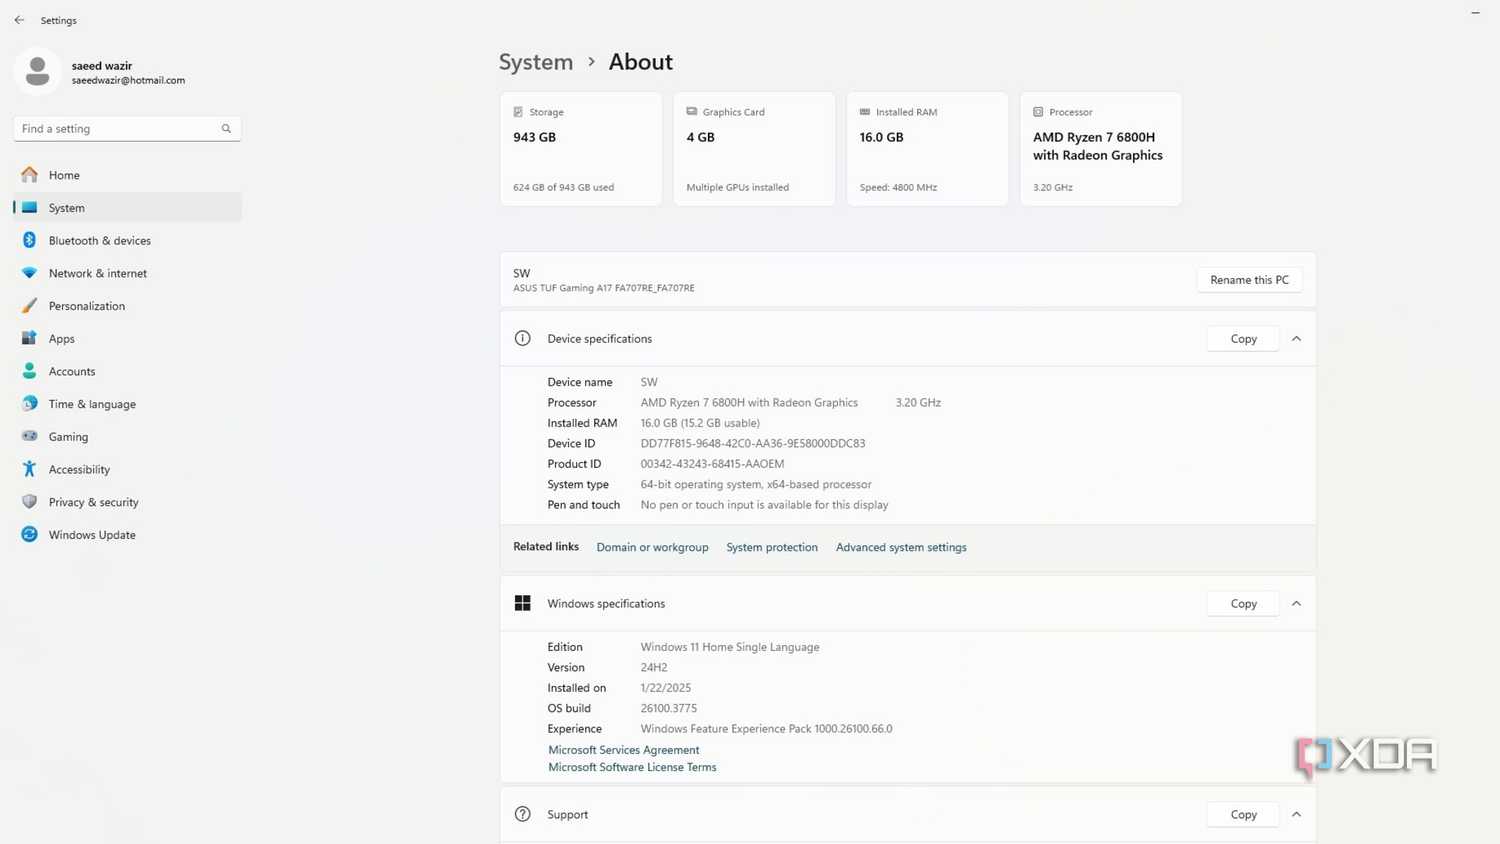This screenshot has height=844, width=1500.
Task: Open Gaming settings
Action: [127, 437]
